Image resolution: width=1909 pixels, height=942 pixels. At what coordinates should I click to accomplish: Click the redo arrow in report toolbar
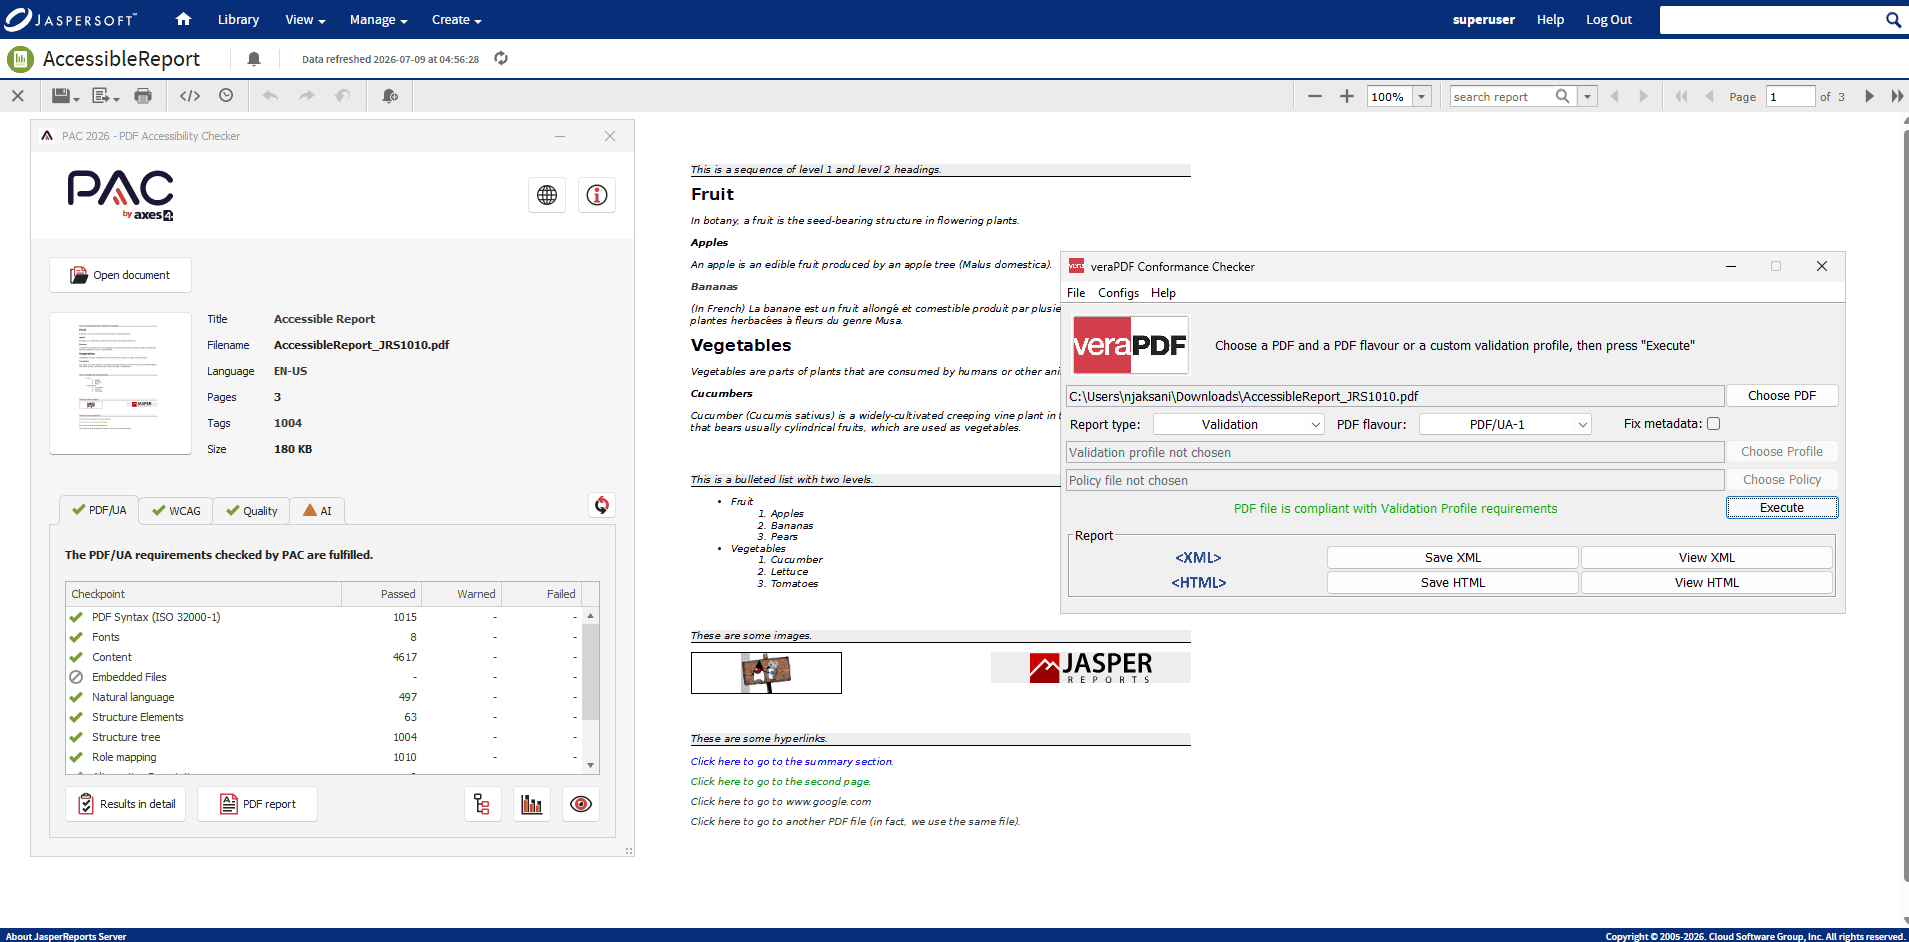click(x=307, y=96)
